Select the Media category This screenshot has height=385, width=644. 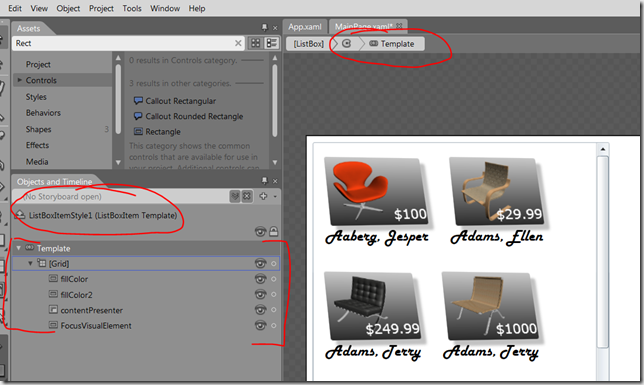(x=37, y=161)
